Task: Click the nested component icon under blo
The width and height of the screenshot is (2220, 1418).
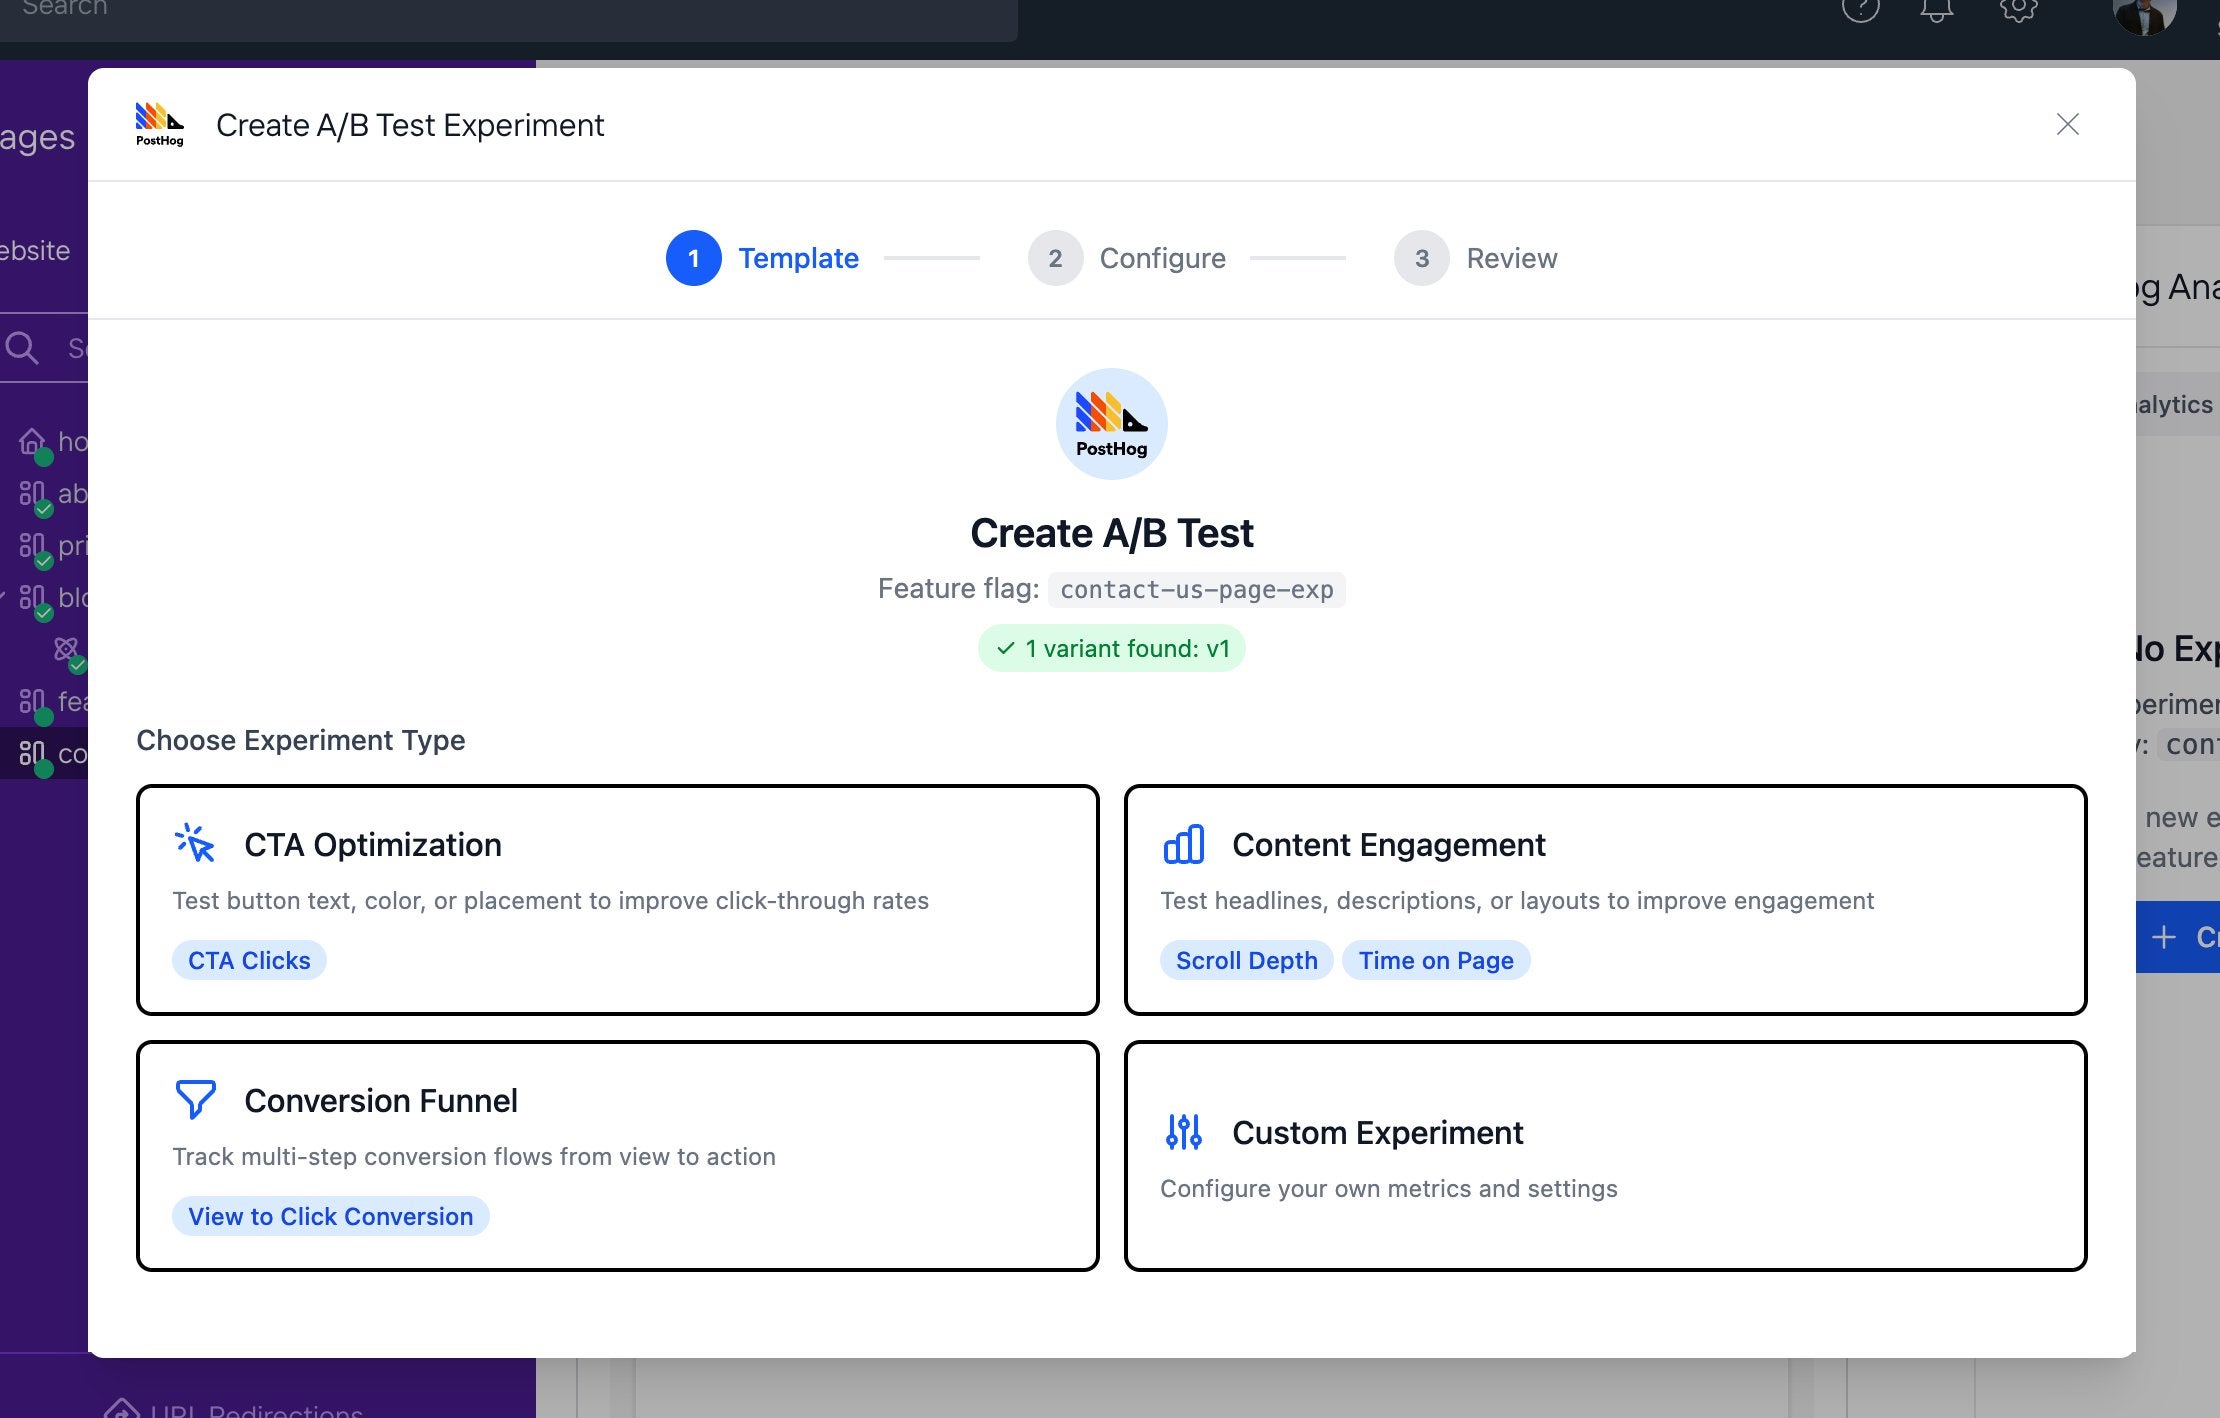Action: click(67, 650)
